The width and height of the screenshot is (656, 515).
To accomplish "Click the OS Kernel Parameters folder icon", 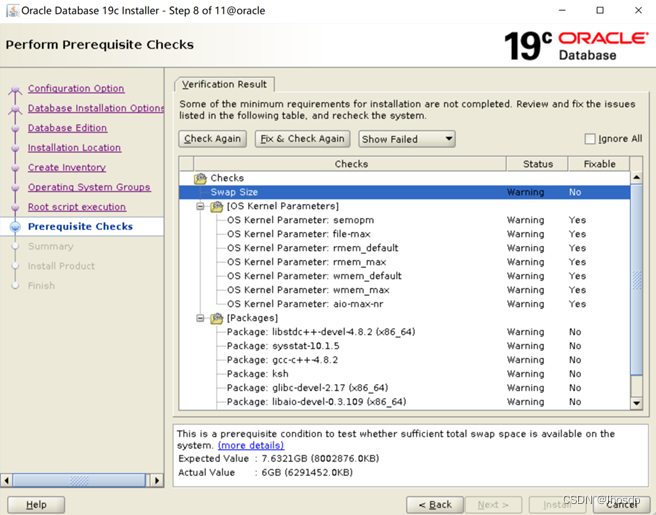I will click(x=217, y=206).
